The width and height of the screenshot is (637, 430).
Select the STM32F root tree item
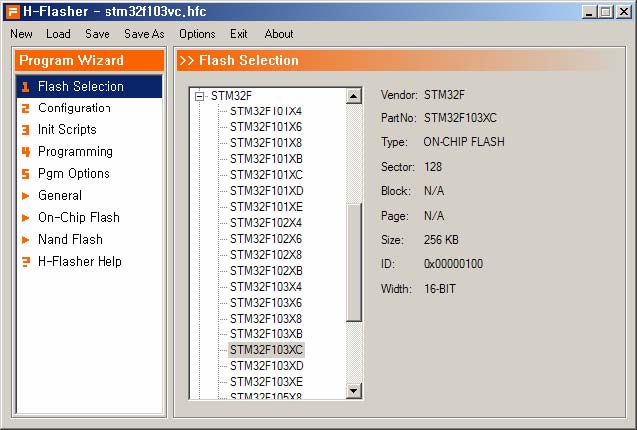click(x=231, y=96)
